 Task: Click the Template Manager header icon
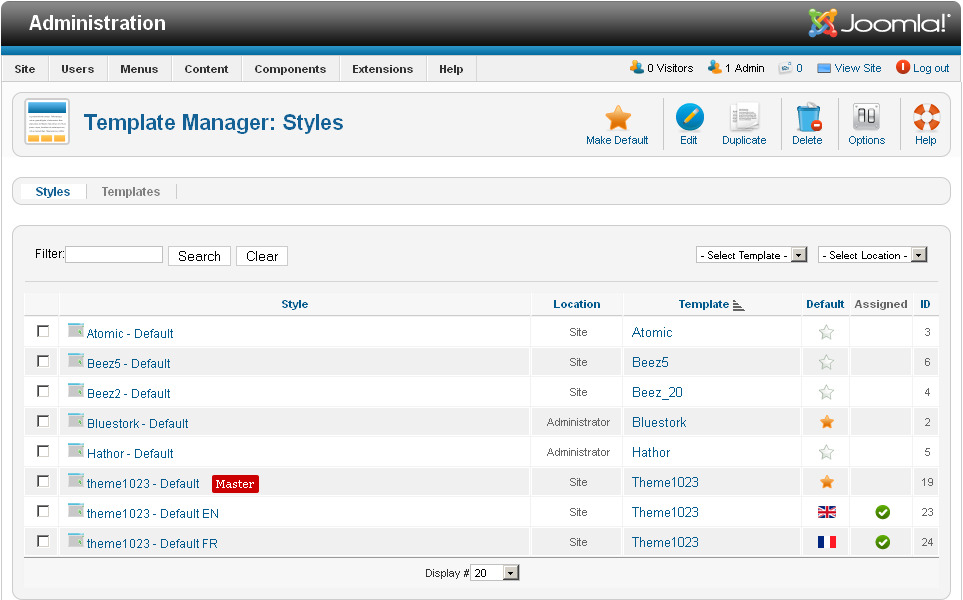pyautogui.click(x=47, y=122)
